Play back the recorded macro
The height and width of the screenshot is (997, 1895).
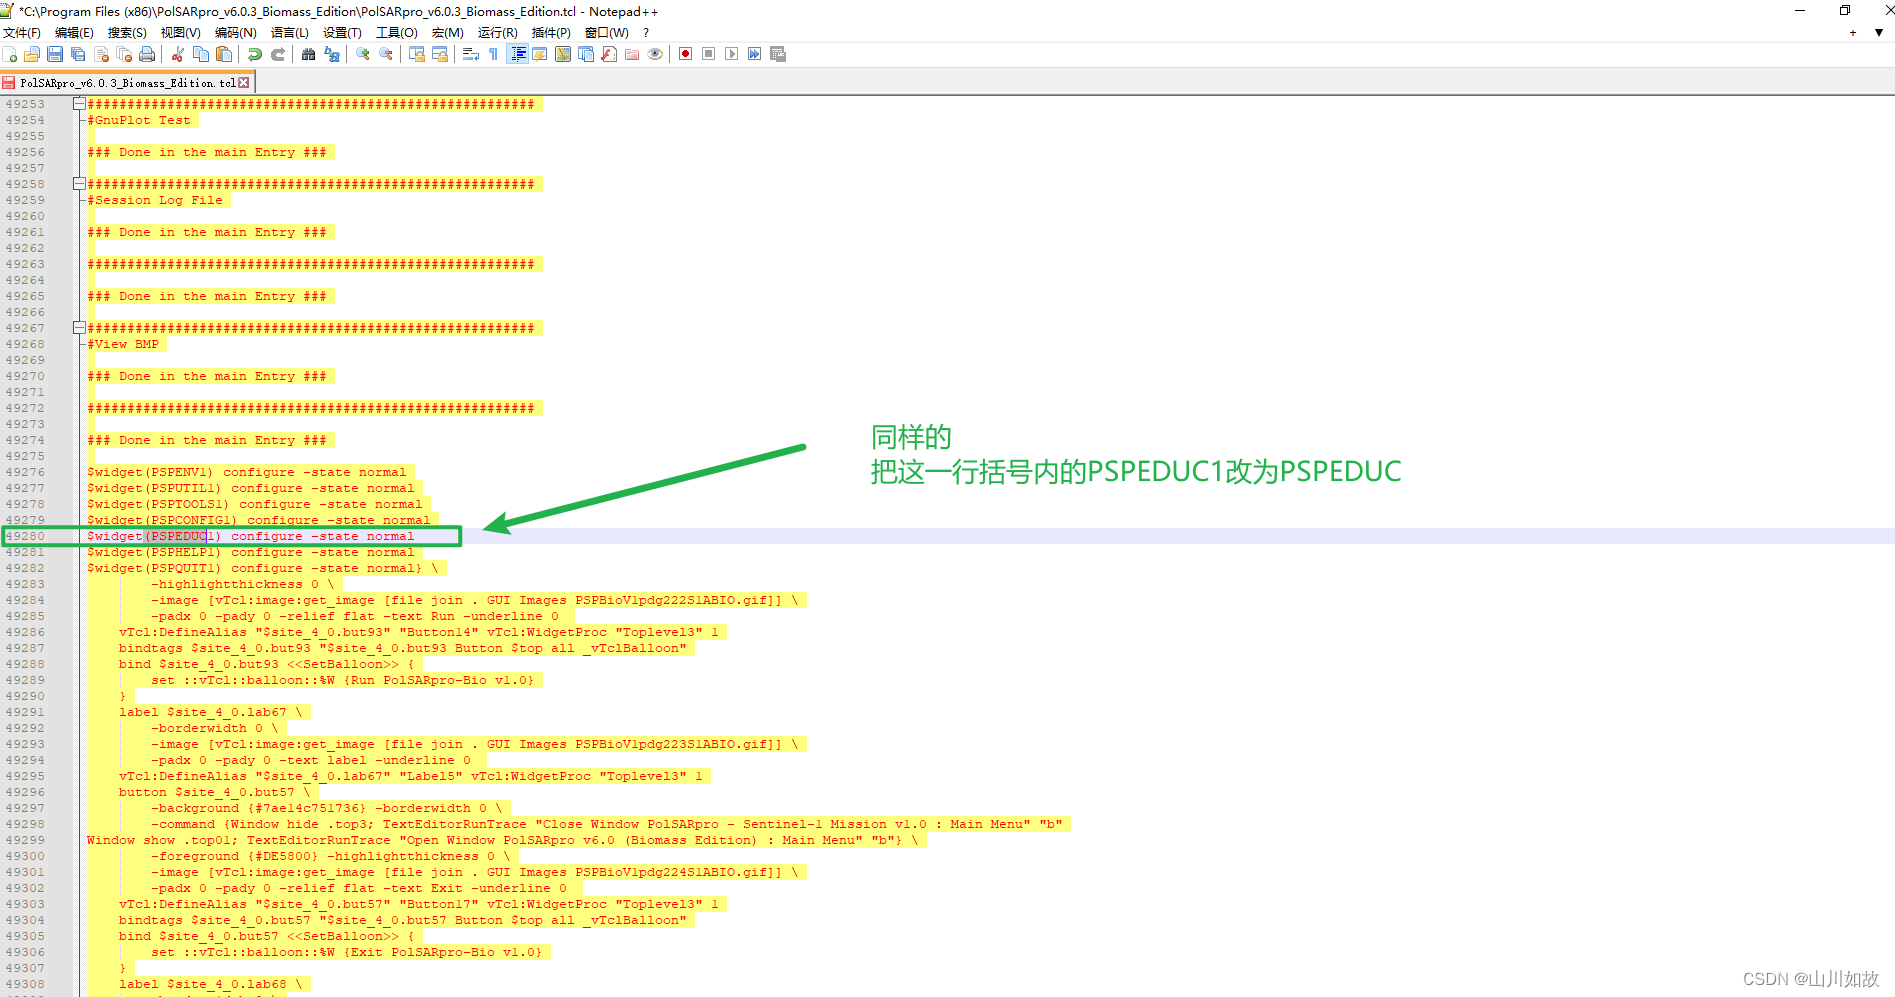click(x=732, y=54)
